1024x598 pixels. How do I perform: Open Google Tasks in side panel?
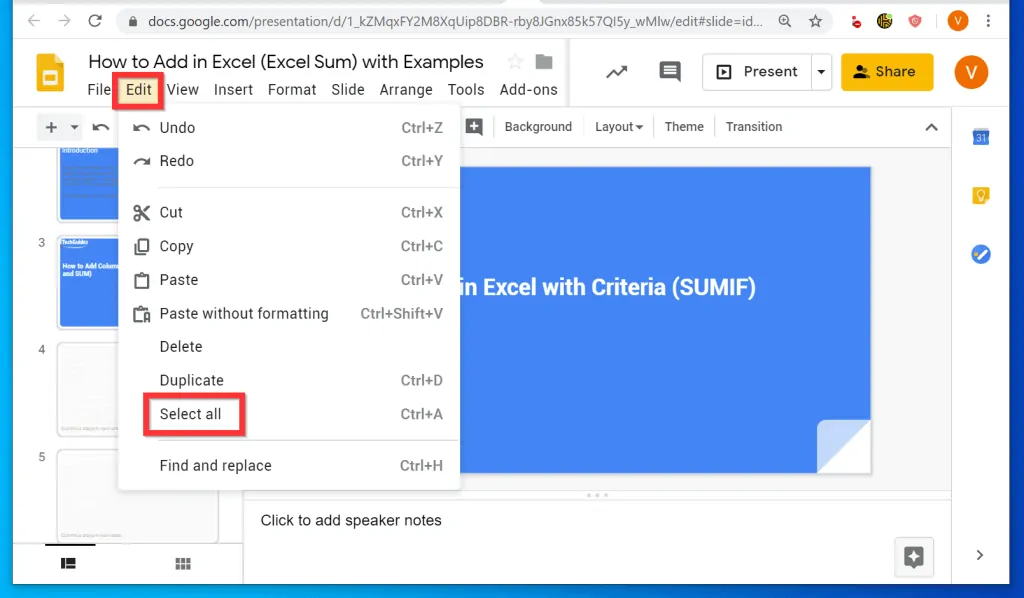click(x=981, y=254)
